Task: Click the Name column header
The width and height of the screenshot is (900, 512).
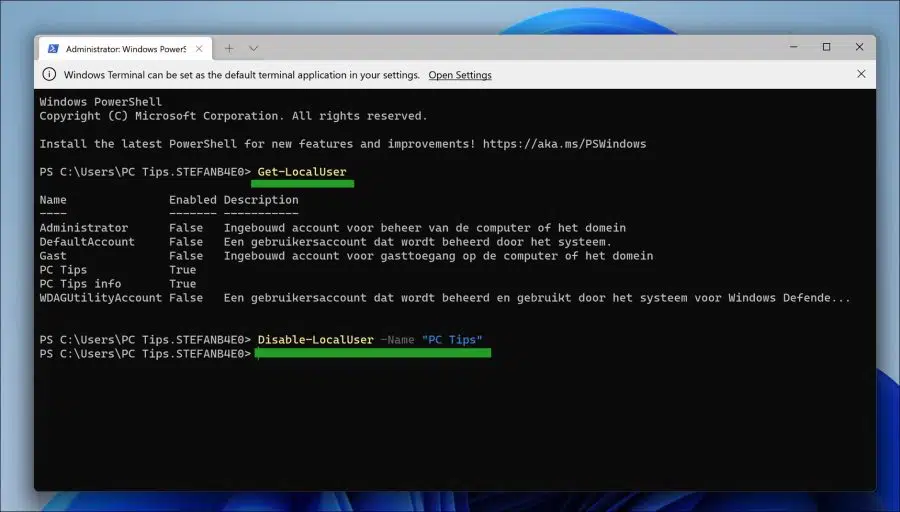Action: coord(53,200)
